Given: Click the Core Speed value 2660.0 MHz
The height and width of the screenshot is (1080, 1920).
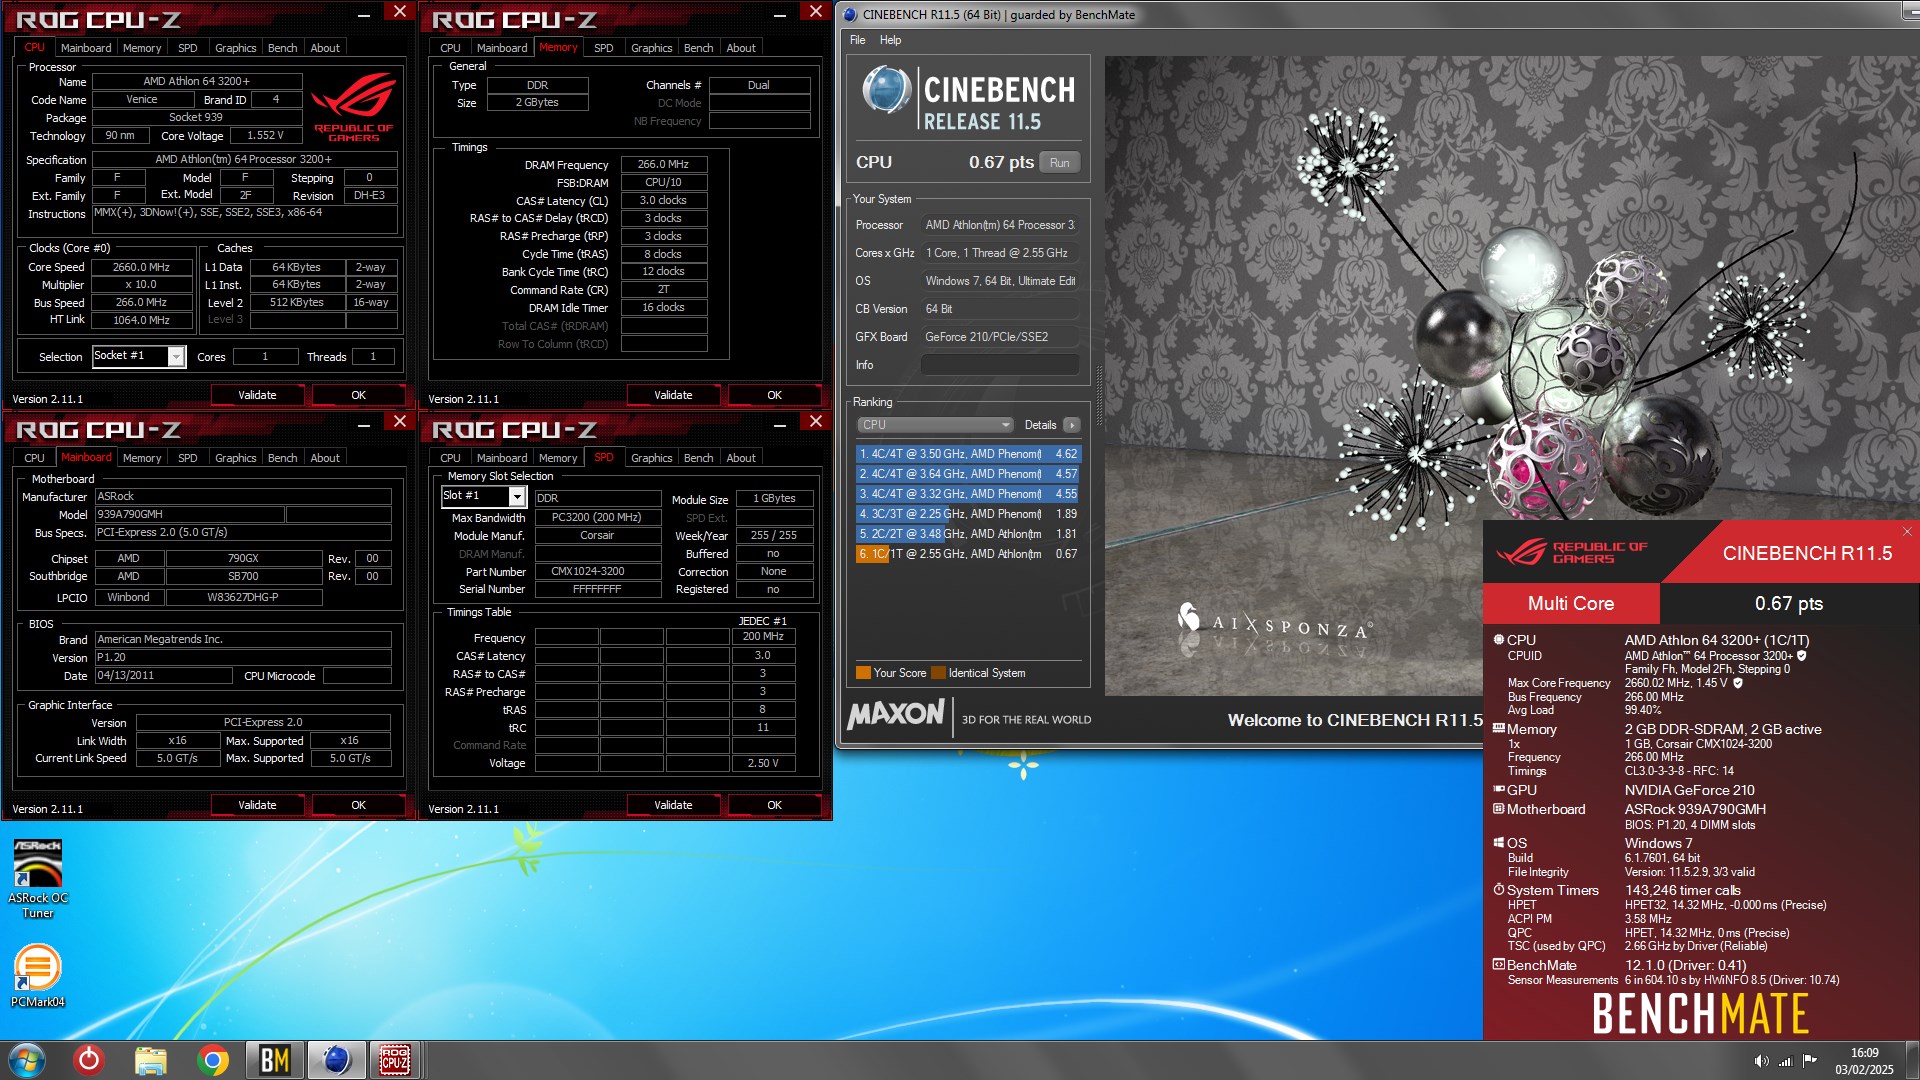Looking at the screenshot, I should [x=142, y=267].
